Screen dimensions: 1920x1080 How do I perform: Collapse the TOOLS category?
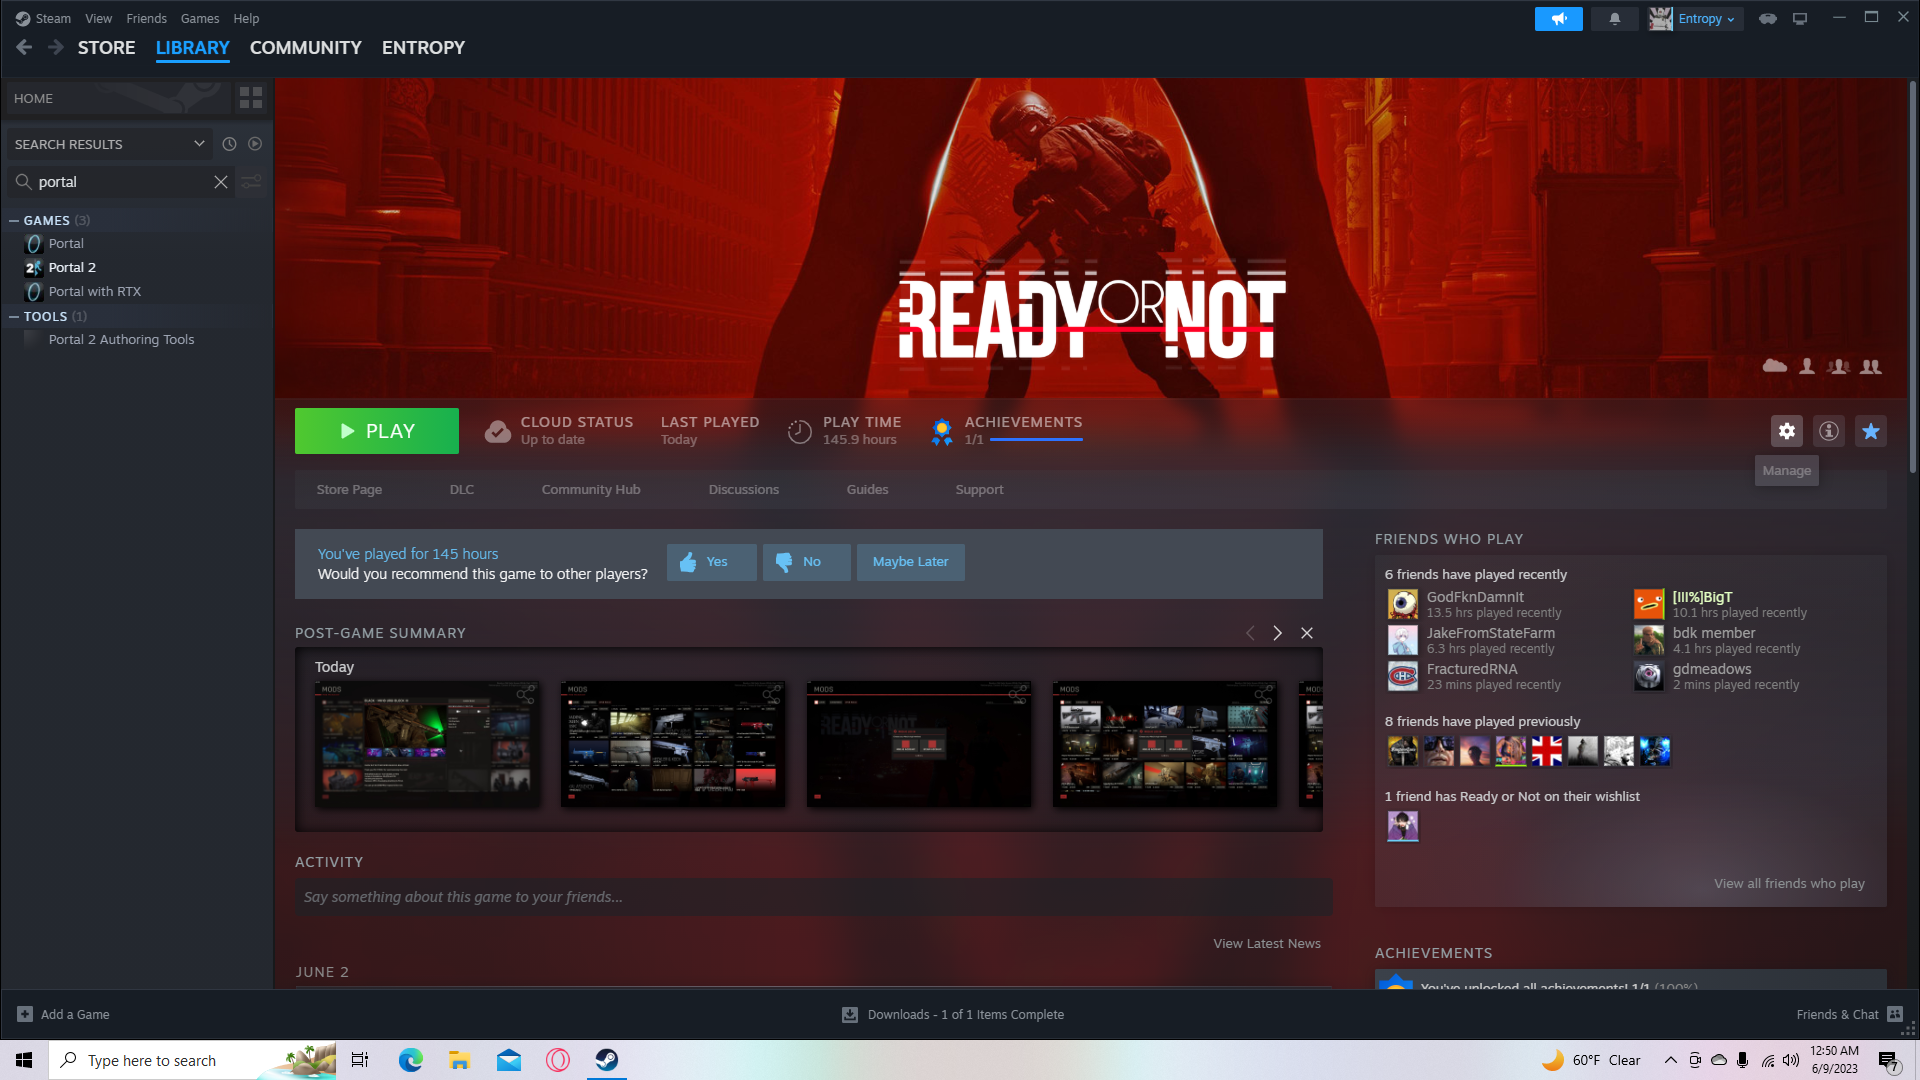(x=14, y=317)
